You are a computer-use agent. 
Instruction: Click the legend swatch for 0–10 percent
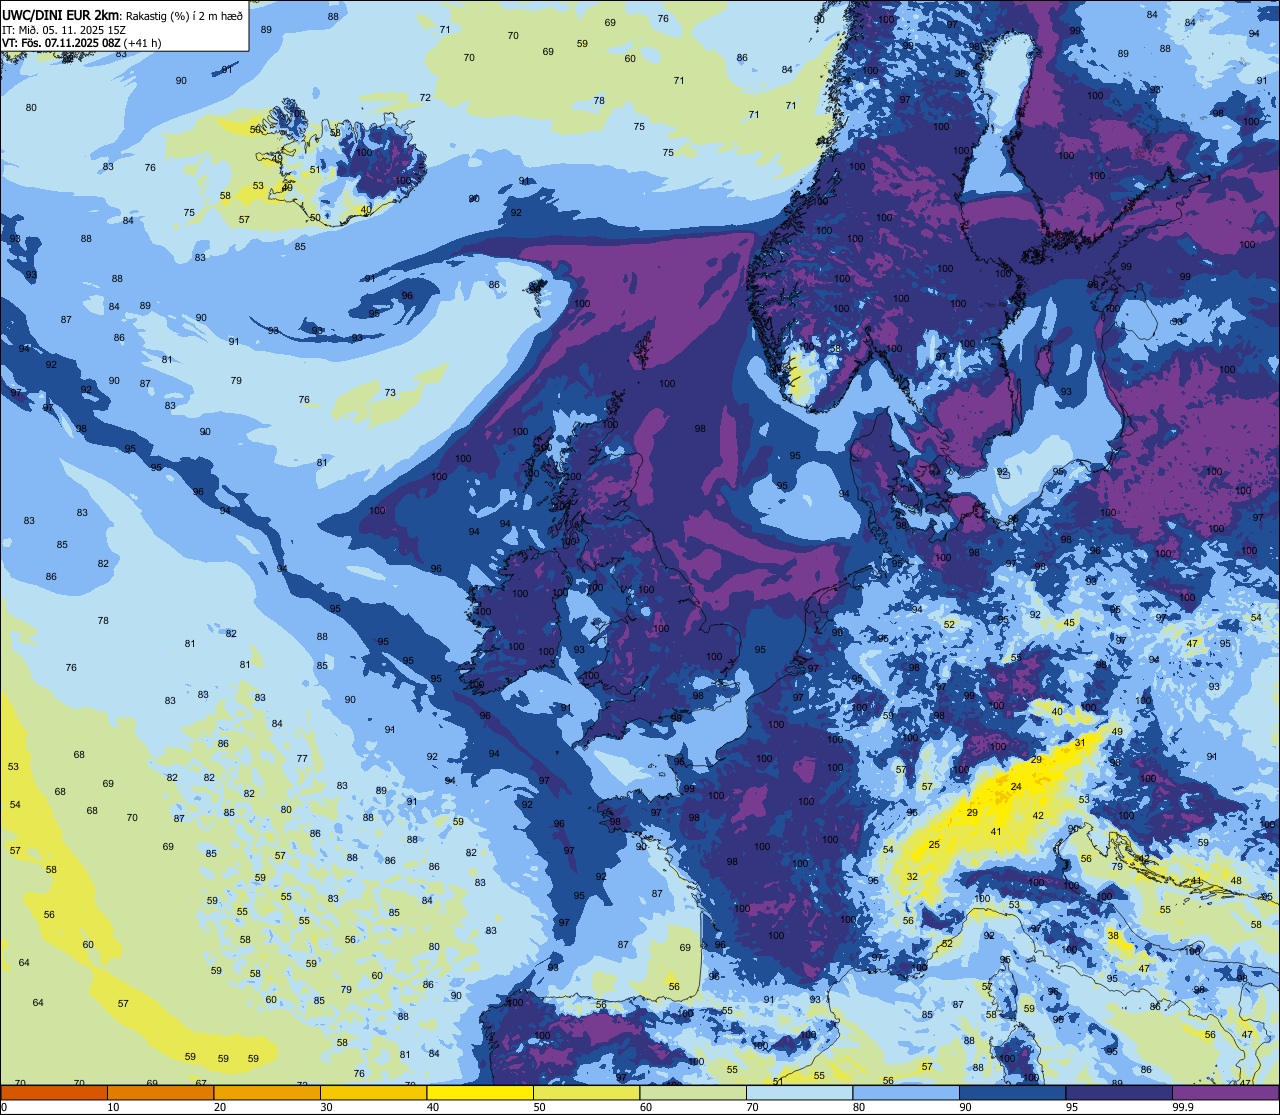54,1092
